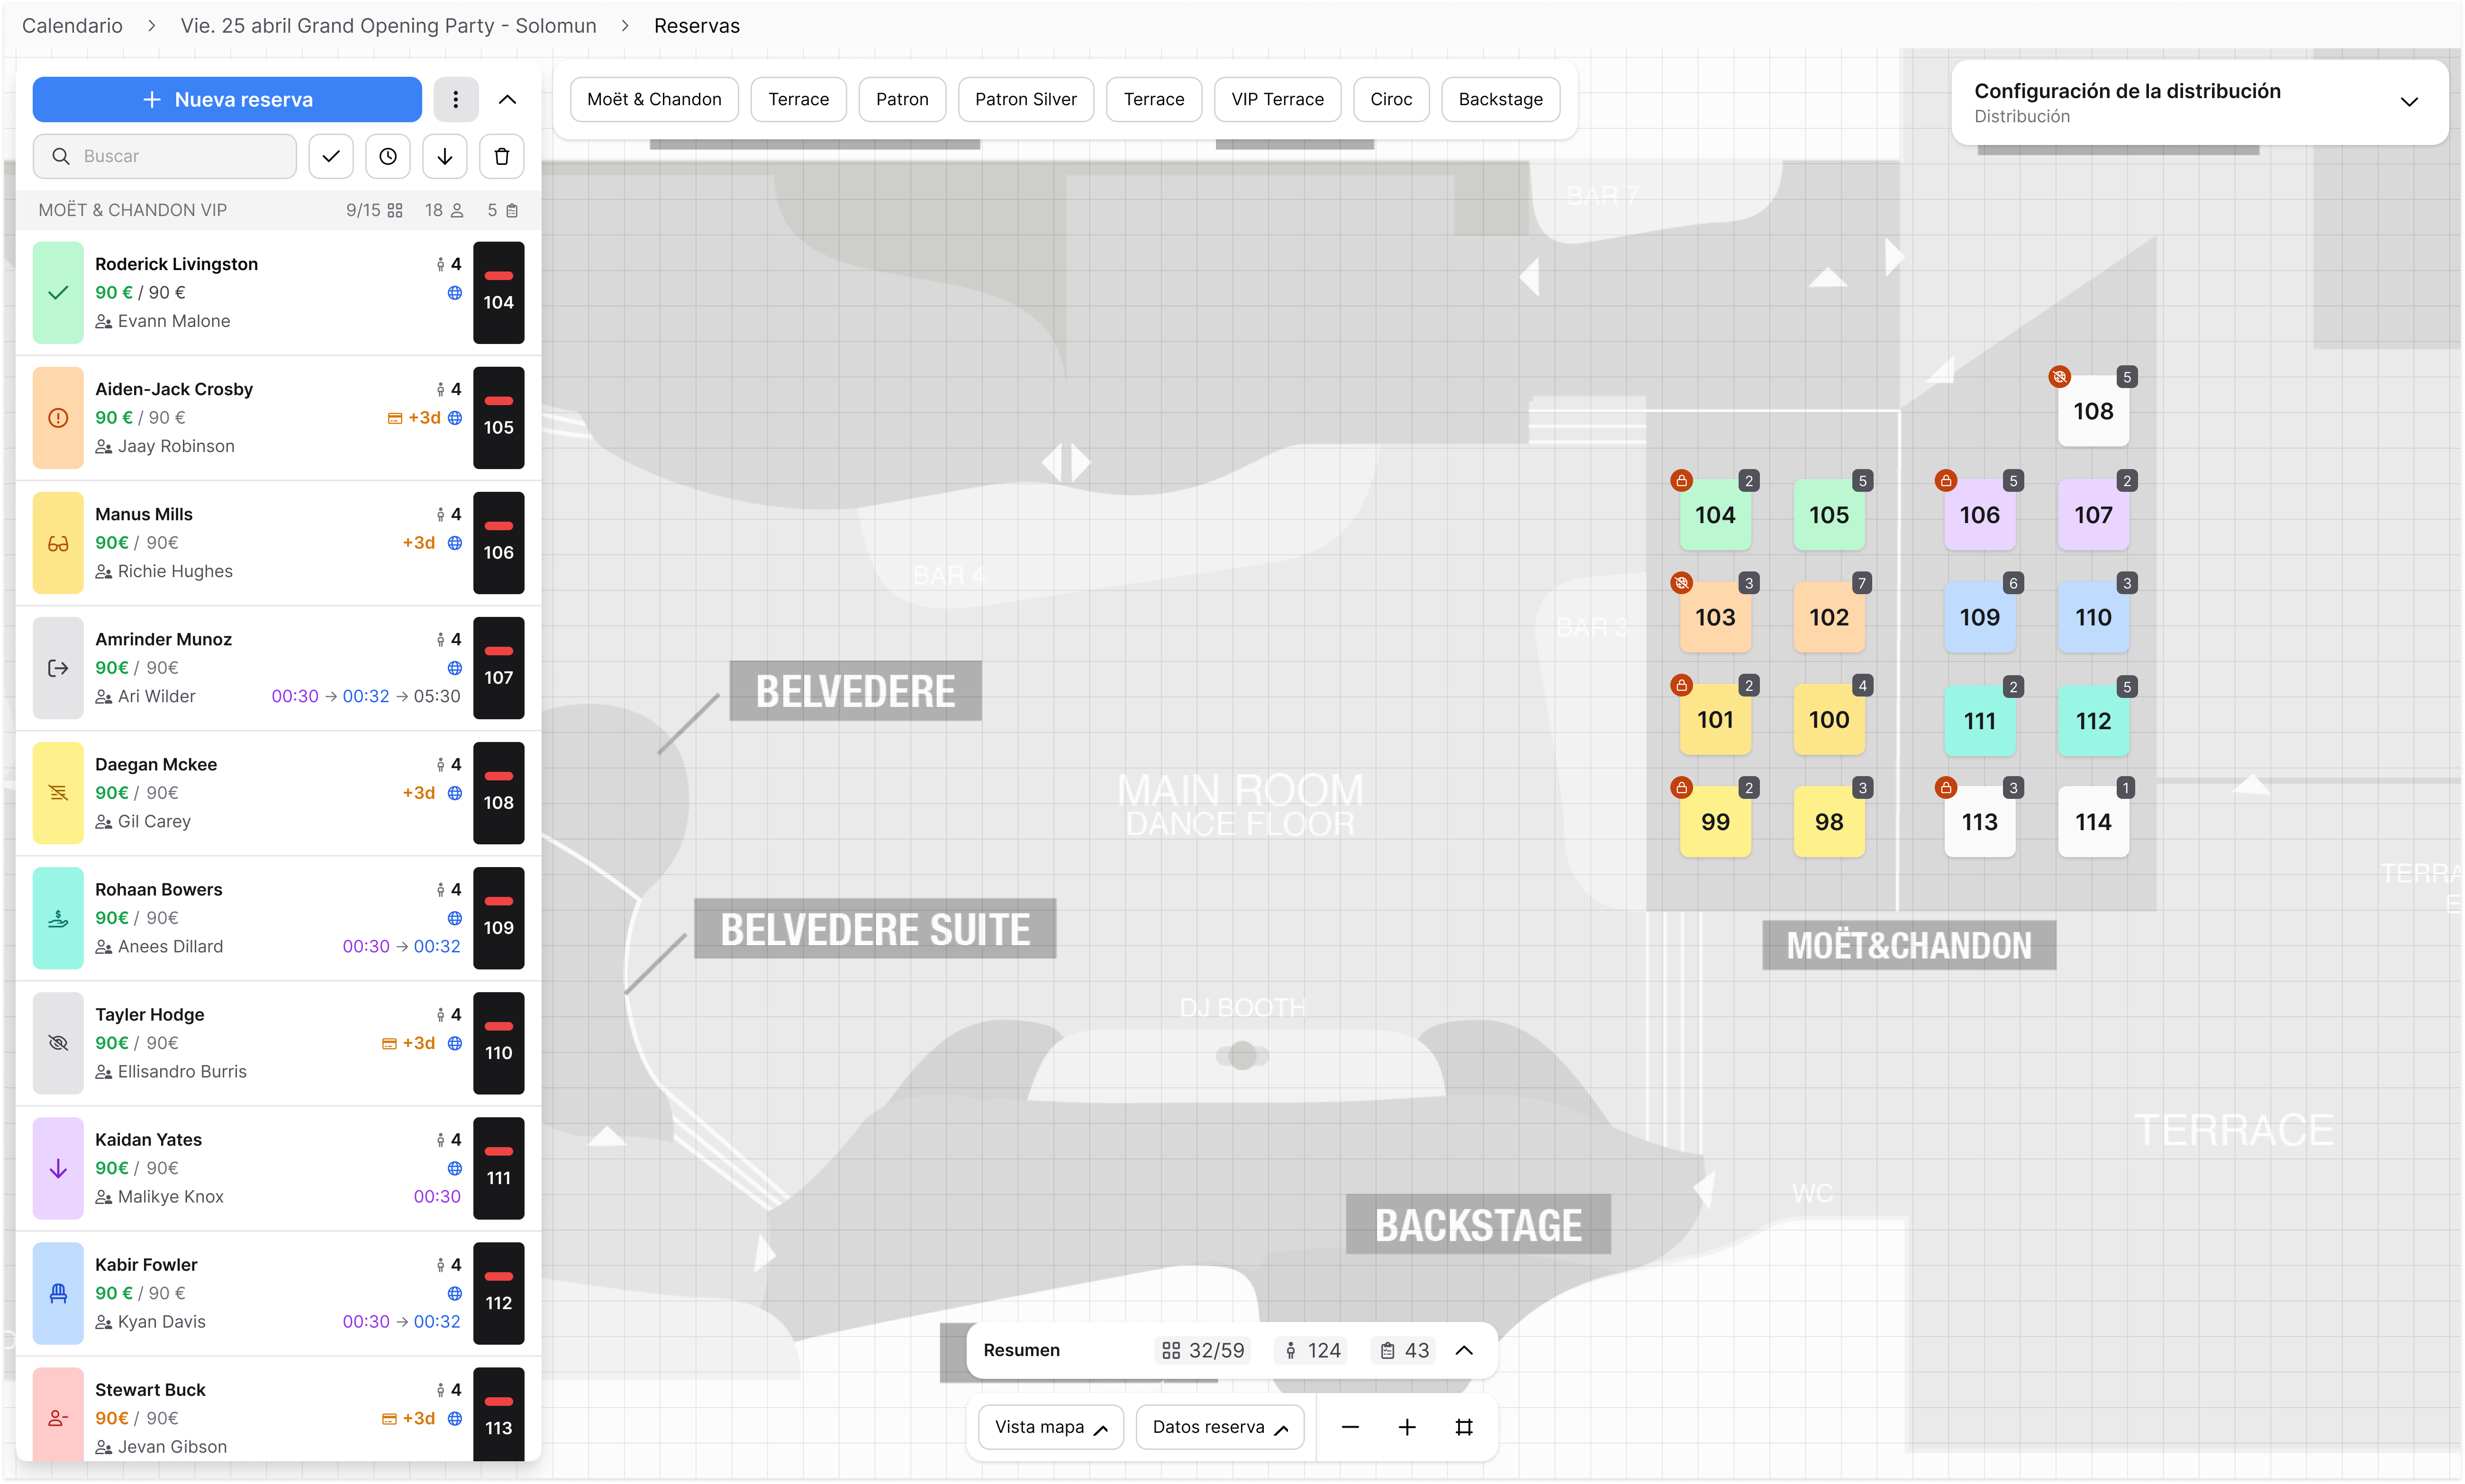
Task: Open the Configuración de la distribución dropdown
Action: [2410, 102]
